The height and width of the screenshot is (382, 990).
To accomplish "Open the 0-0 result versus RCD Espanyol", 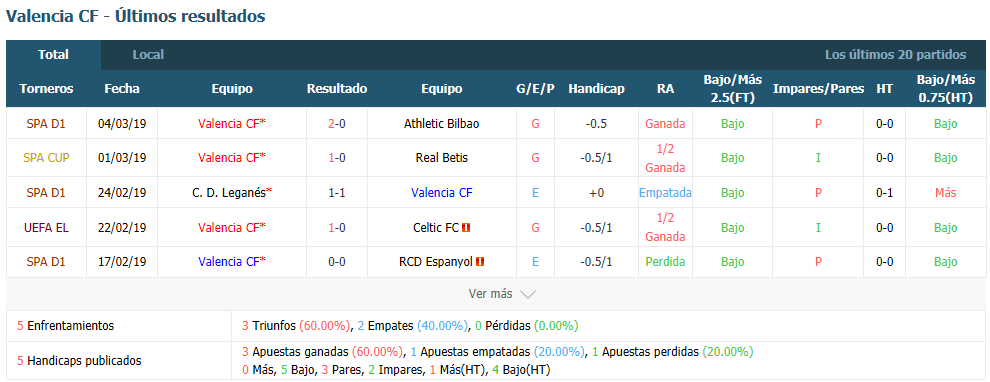I will pos(337,261).
